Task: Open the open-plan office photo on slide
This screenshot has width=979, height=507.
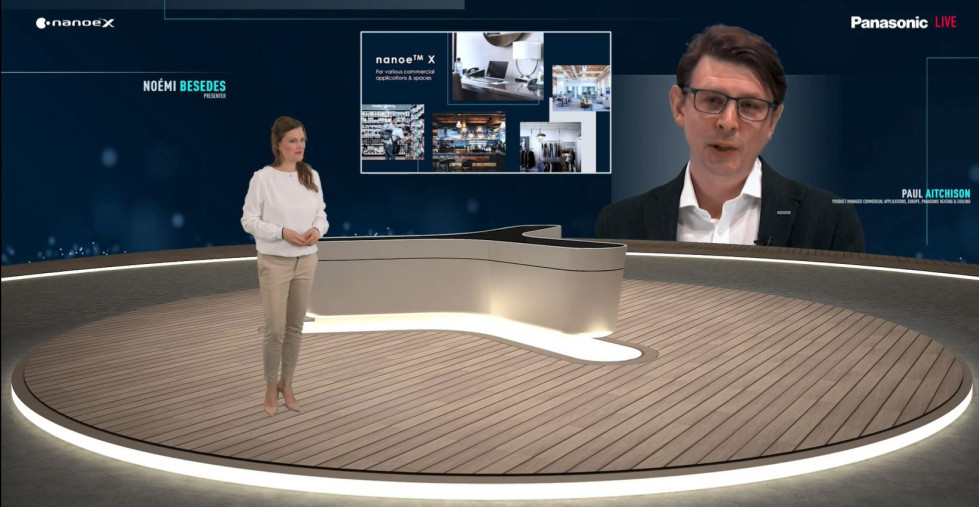Action: (x=581, y=88)
